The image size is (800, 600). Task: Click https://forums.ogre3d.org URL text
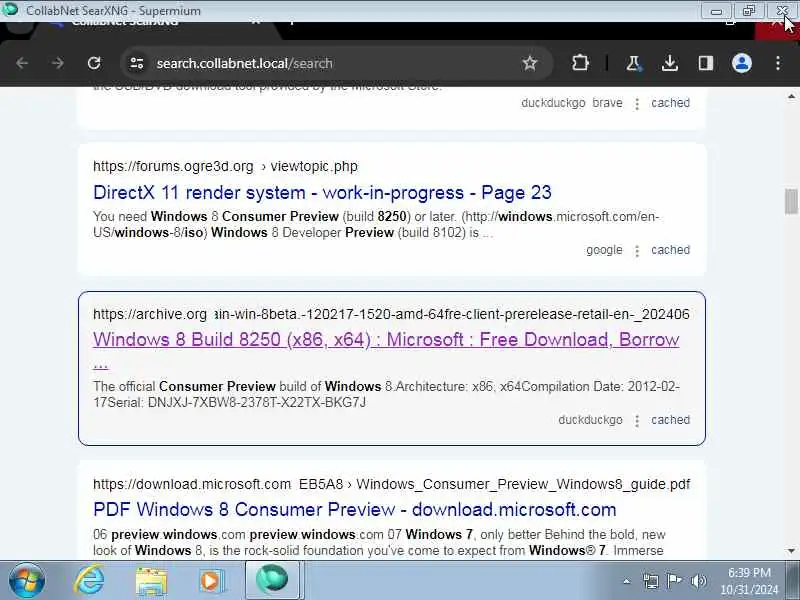click(173, 166)
